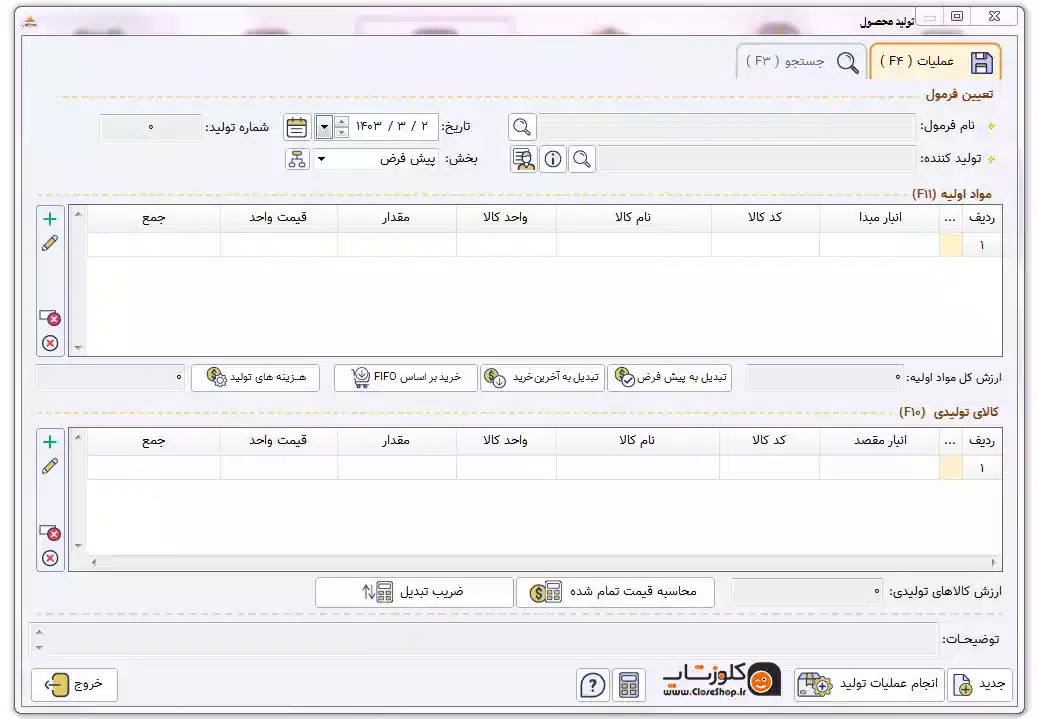The width and height of the screenshot is (1038, 719).
Task: Edit row in کالای تولیدی table (pencil icon)
Action: tap(50, 466)
